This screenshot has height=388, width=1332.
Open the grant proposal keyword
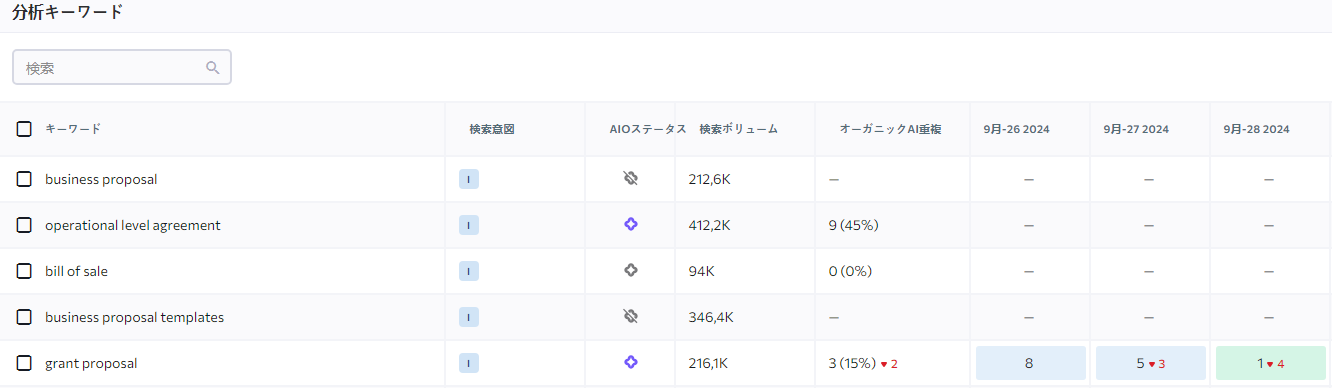click(x=91, y=363)
